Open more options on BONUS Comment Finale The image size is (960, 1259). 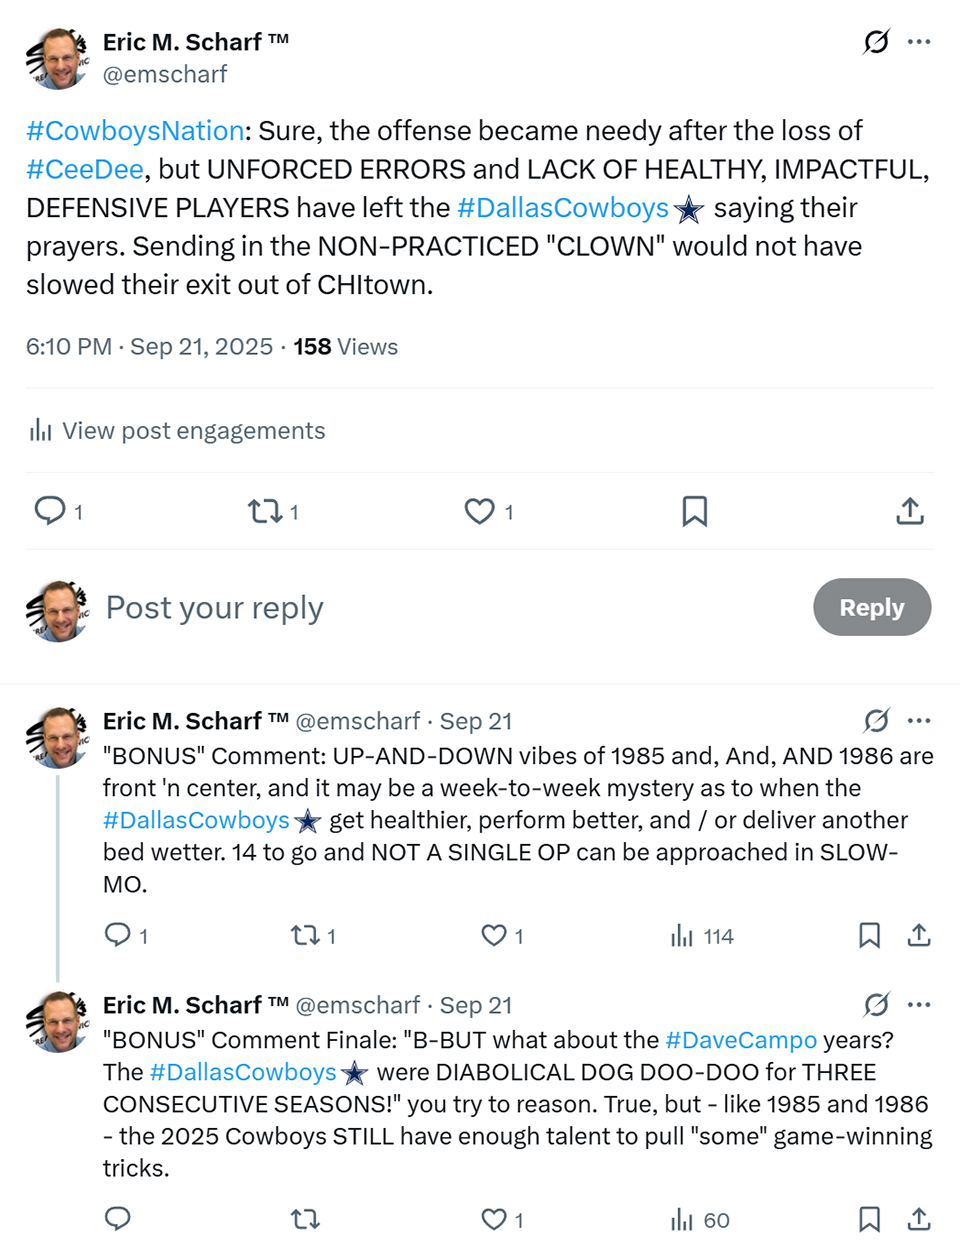click(919, 1005)
